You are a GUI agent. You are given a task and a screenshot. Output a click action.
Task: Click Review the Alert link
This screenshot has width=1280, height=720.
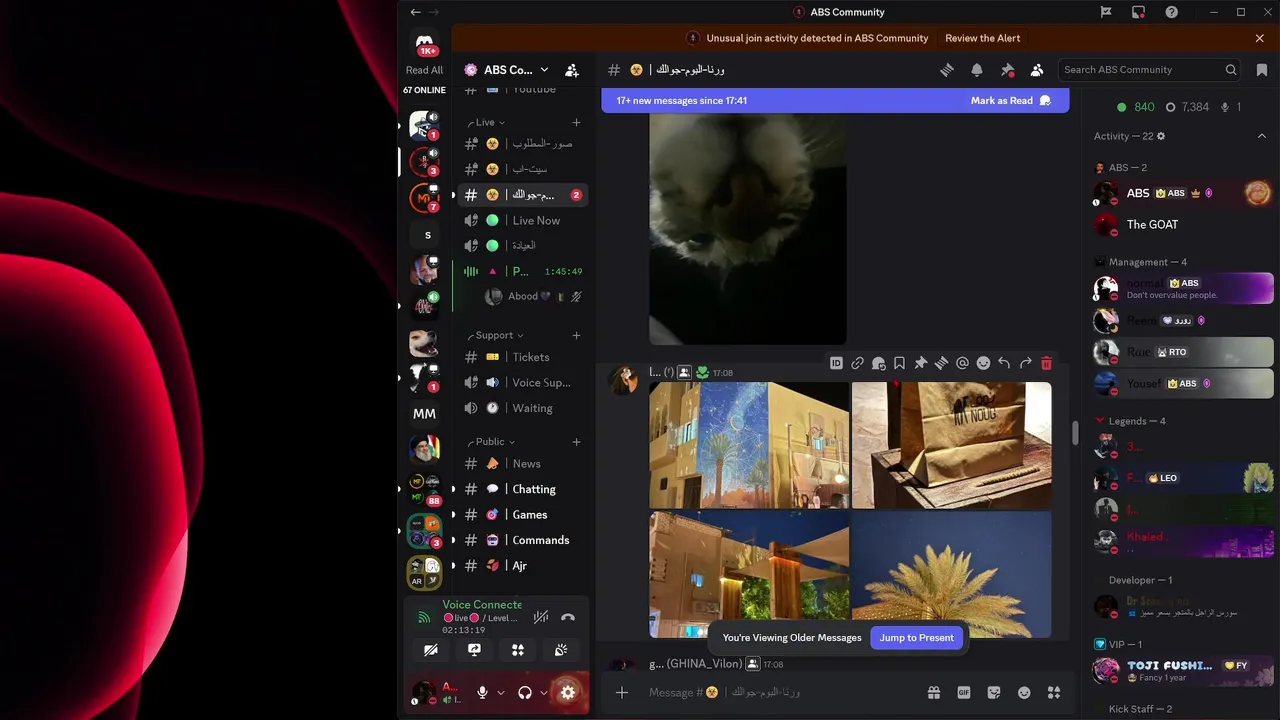[x=983, y=38]
